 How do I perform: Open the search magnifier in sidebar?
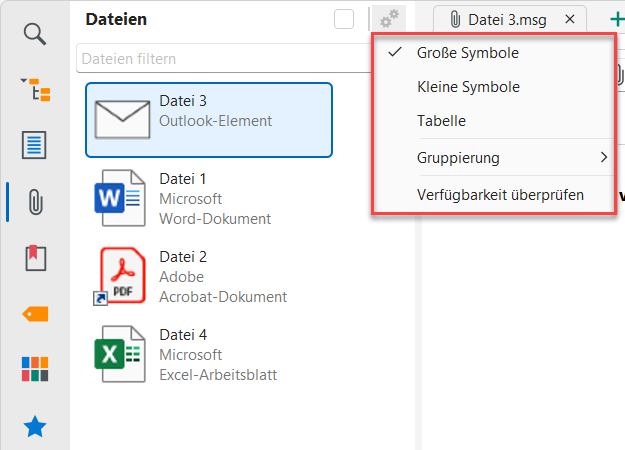tap(35, 34)
